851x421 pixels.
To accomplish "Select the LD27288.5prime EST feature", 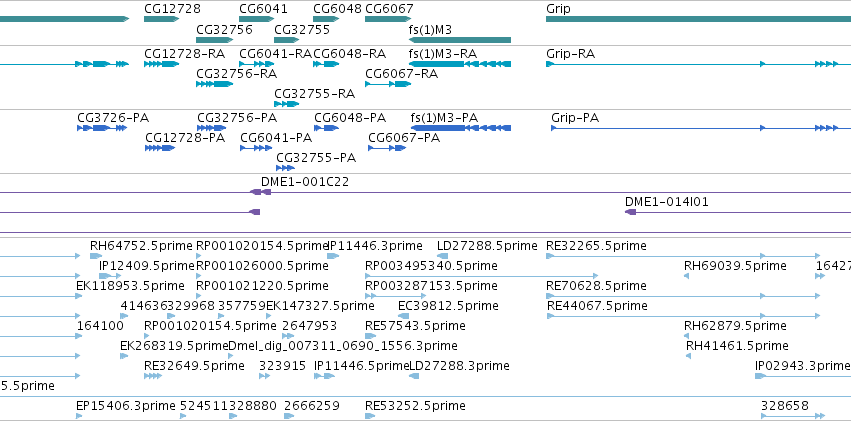I will (x=442, y=256).
